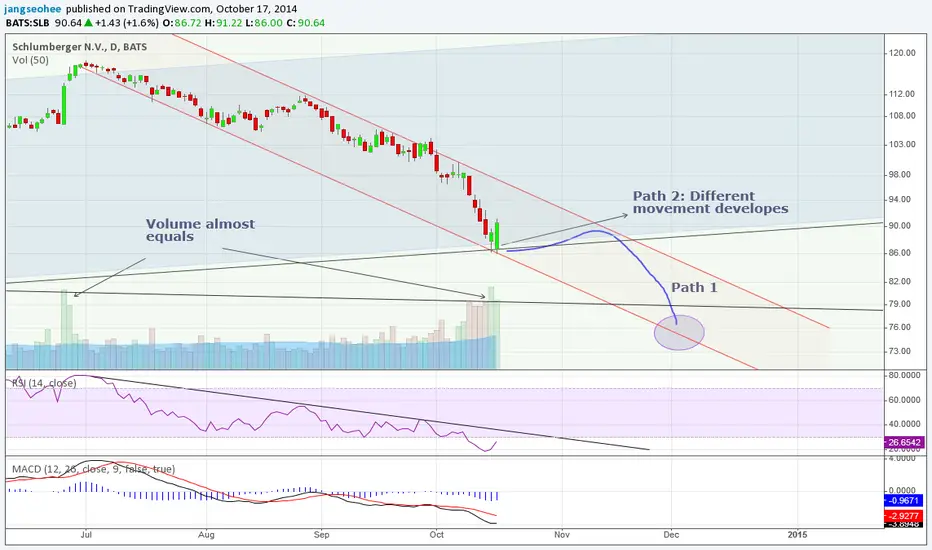The image size is (932, 550).
Task: Click the 79.00 price axis label
Action: (899, 304)
